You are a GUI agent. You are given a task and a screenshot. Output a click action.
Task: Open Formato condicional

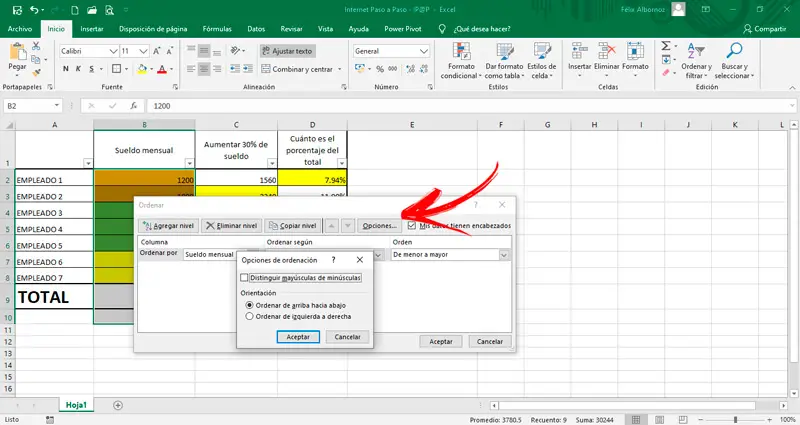(x=461, y=61)
